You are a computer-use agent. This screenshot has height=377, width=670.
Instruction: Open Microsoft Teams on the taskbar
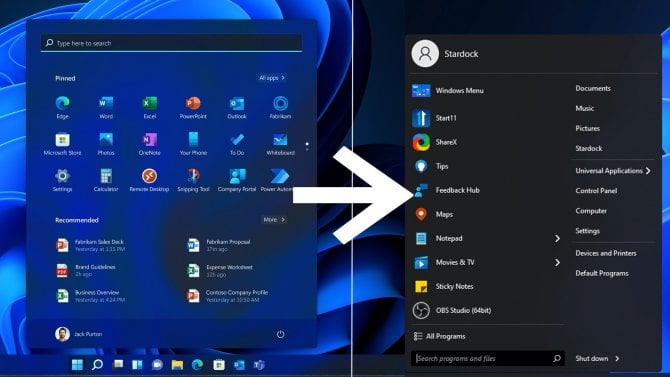(x=259, y=365)
